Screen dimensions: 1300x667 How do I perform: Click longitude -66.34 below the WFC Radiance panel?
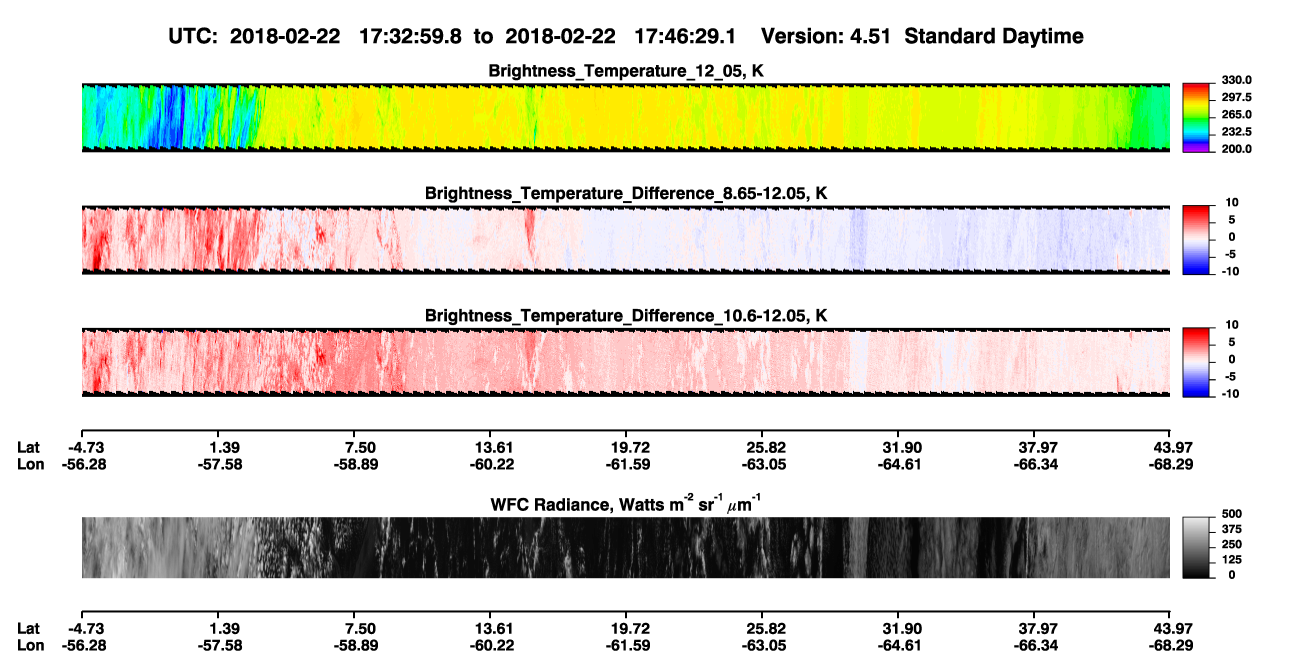(1034, 646)
